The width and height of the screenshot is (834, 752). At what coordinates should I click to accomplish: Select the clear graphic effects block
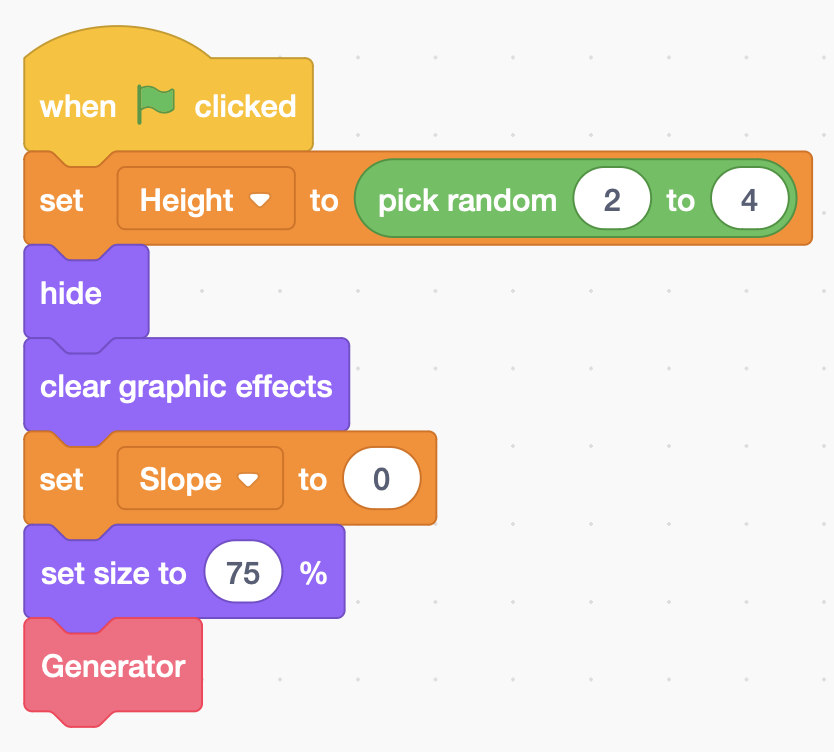[186, 386]
